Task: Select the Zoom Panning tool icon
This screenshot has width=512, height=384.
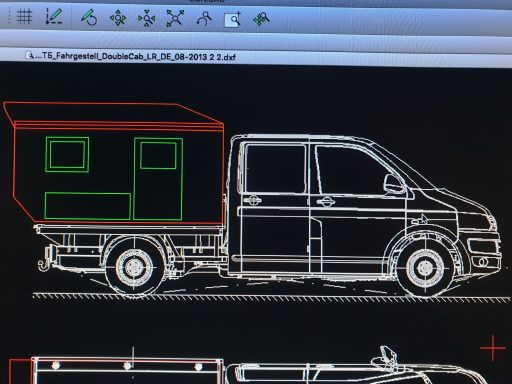Action: [x=261, y=19]
